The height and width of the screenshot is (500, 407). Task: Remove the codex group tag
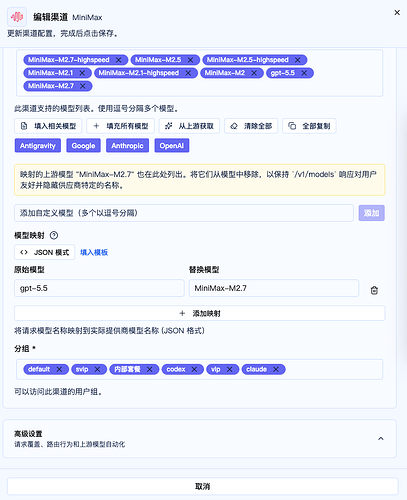(194, 369)
